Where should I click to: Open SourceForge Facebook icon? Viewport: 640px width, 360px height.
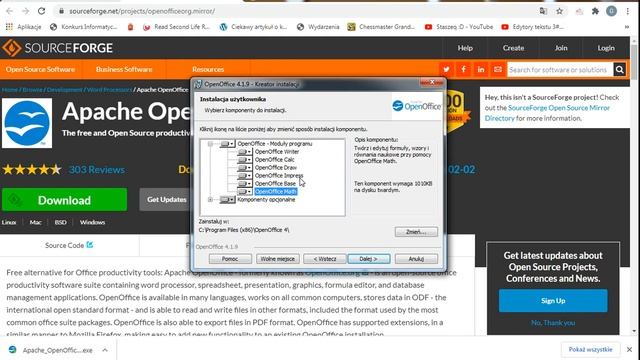[463, 69]
